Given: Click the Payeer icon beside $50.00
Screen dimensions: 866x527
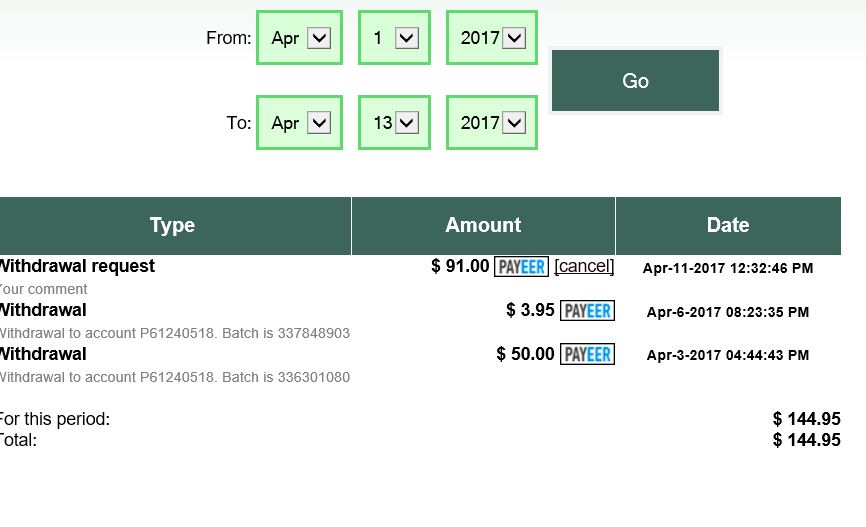Looking at the screenshot, I should pos(587,354).
